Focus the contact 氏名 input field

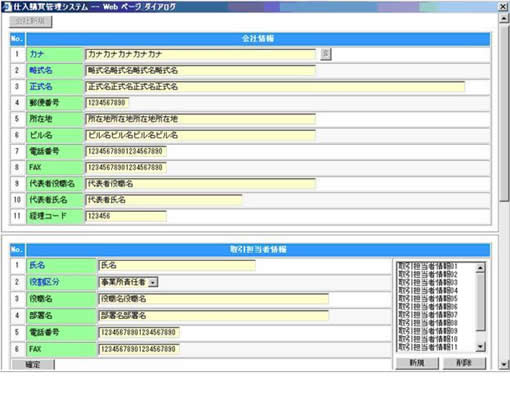click(x=177, y=265)
